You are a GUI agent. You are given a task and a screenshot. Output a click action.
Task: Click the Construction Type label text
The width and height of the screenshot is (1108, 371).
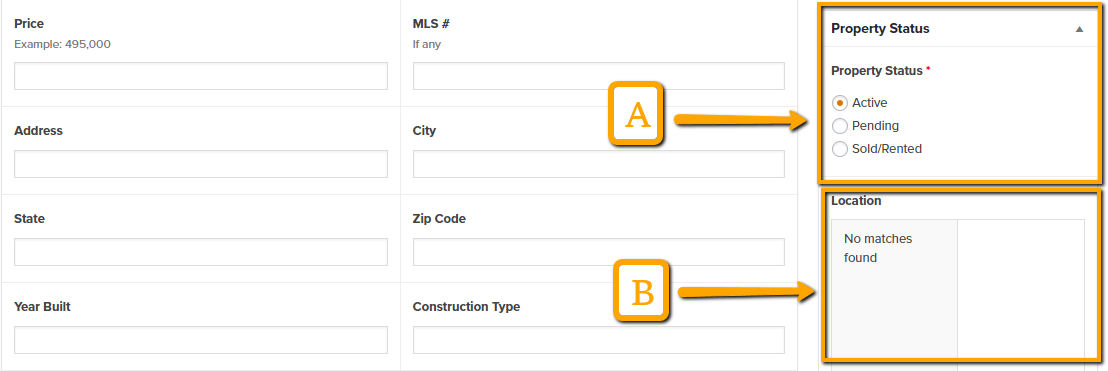(x=466, y=307)
